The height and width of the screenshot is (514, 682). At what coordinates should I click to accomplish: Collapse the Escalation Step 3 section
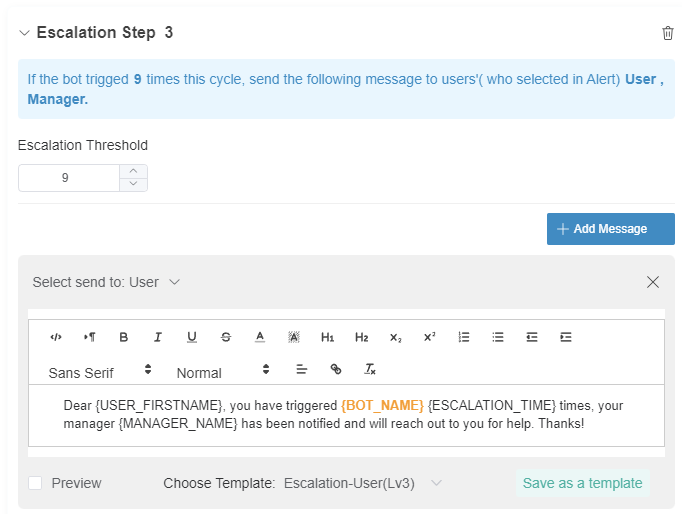point(25,33)
